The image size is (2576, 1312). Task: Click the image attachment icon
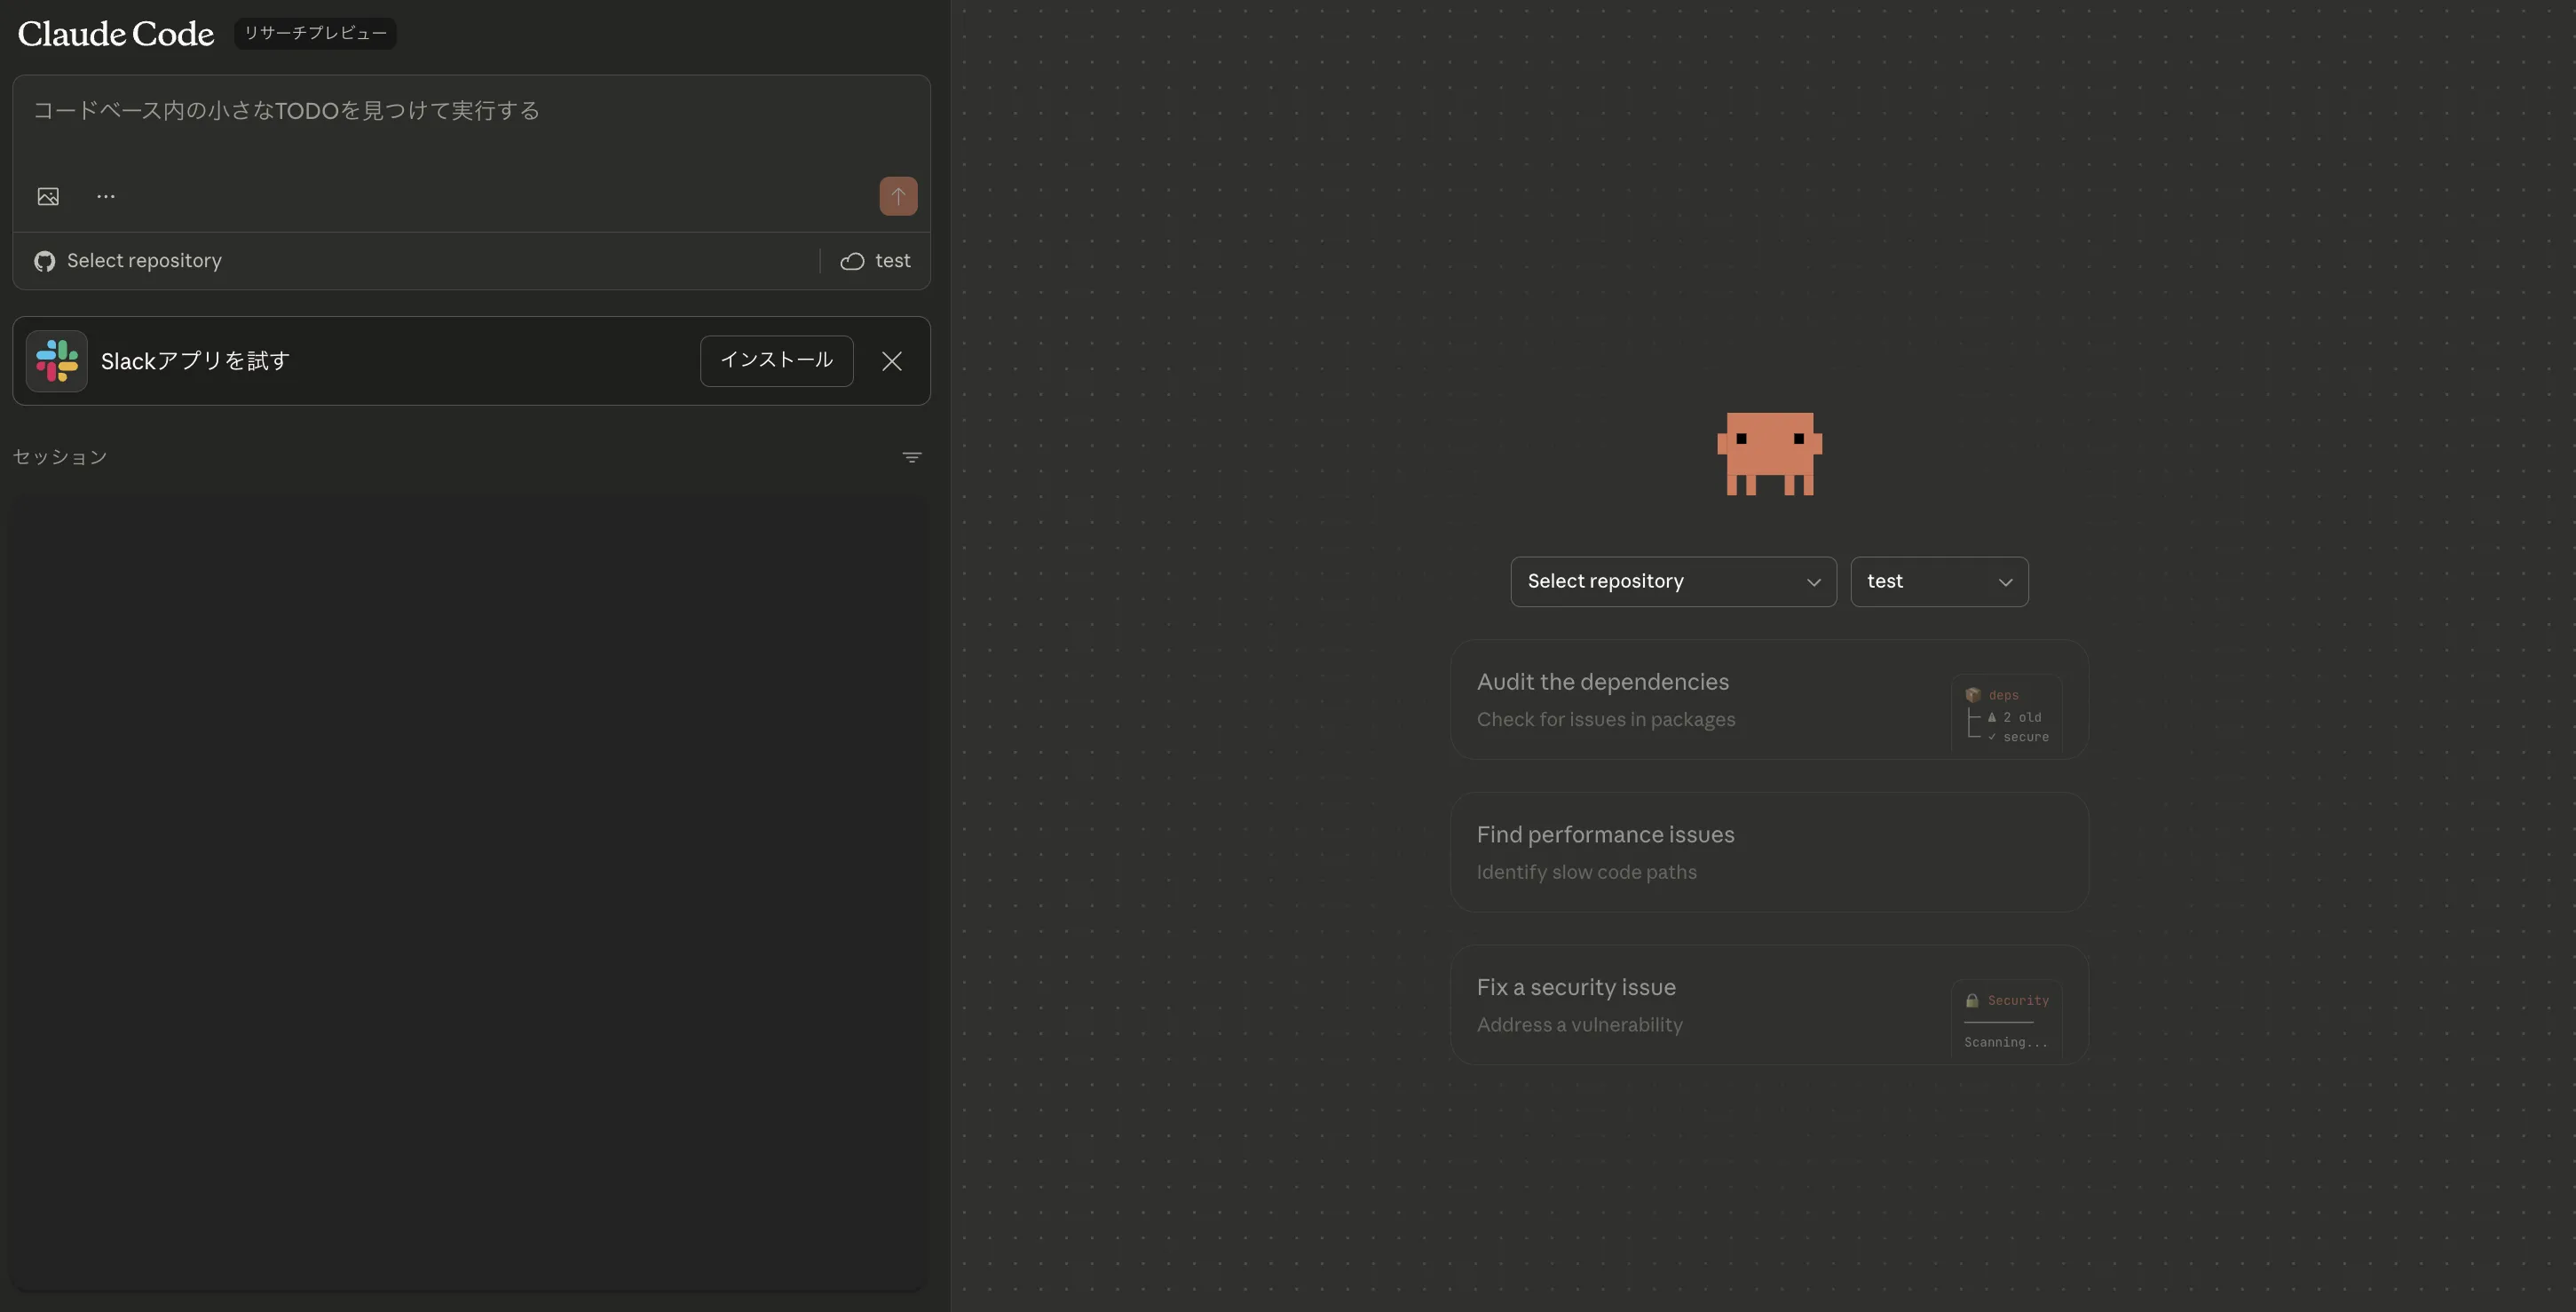48,196
